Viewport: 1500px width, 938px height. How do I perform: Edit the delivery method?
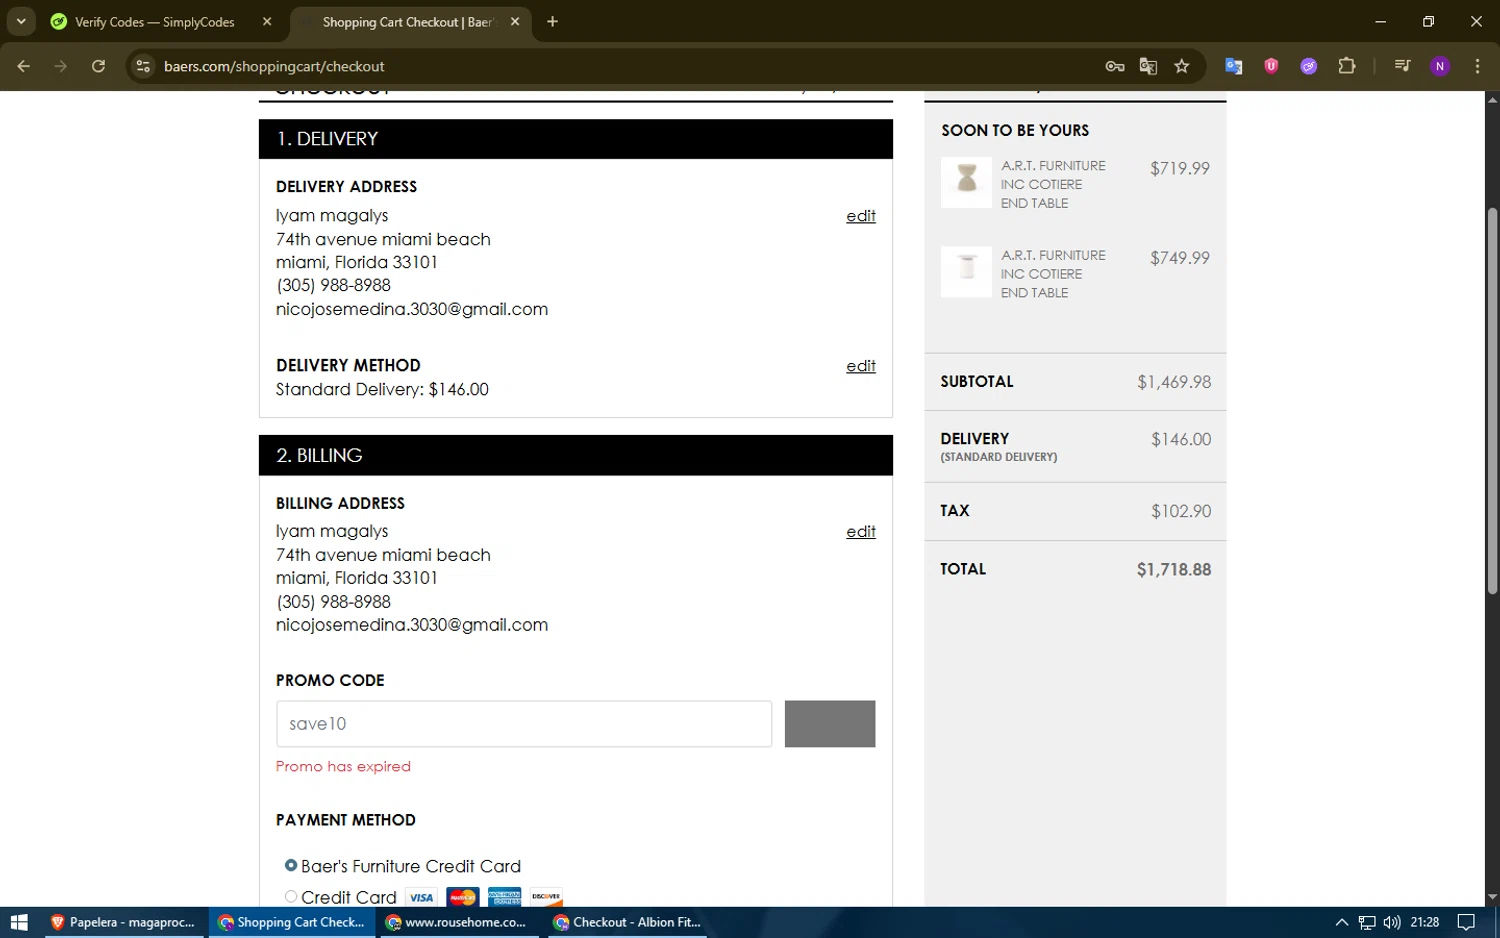click(x=861, y=366)
